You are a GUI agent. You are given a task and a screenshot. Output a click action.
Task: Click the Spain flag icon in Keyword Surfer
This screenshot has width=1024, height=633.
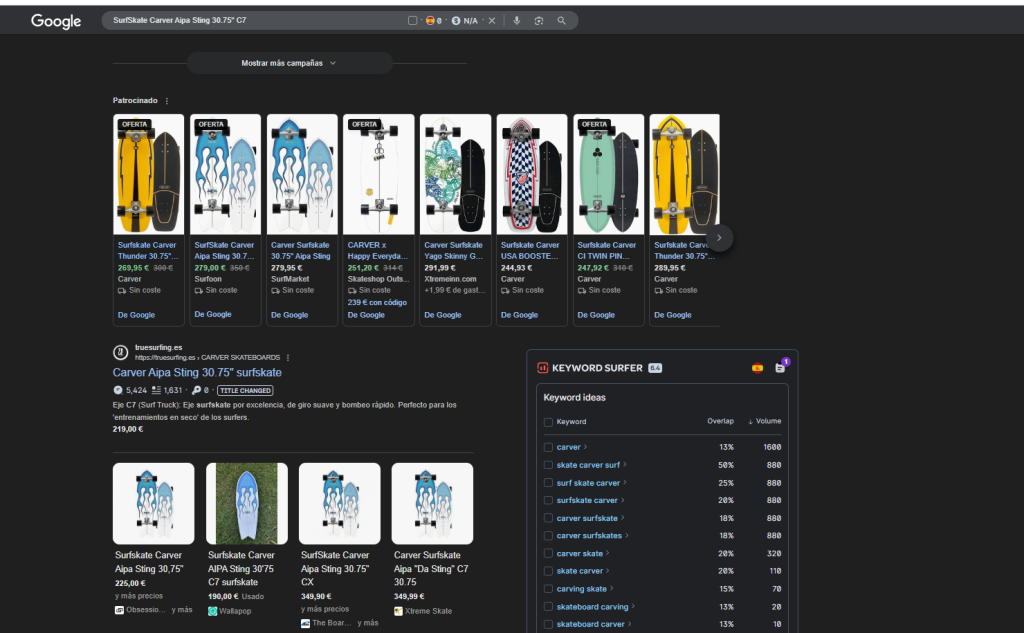[757, 368]
